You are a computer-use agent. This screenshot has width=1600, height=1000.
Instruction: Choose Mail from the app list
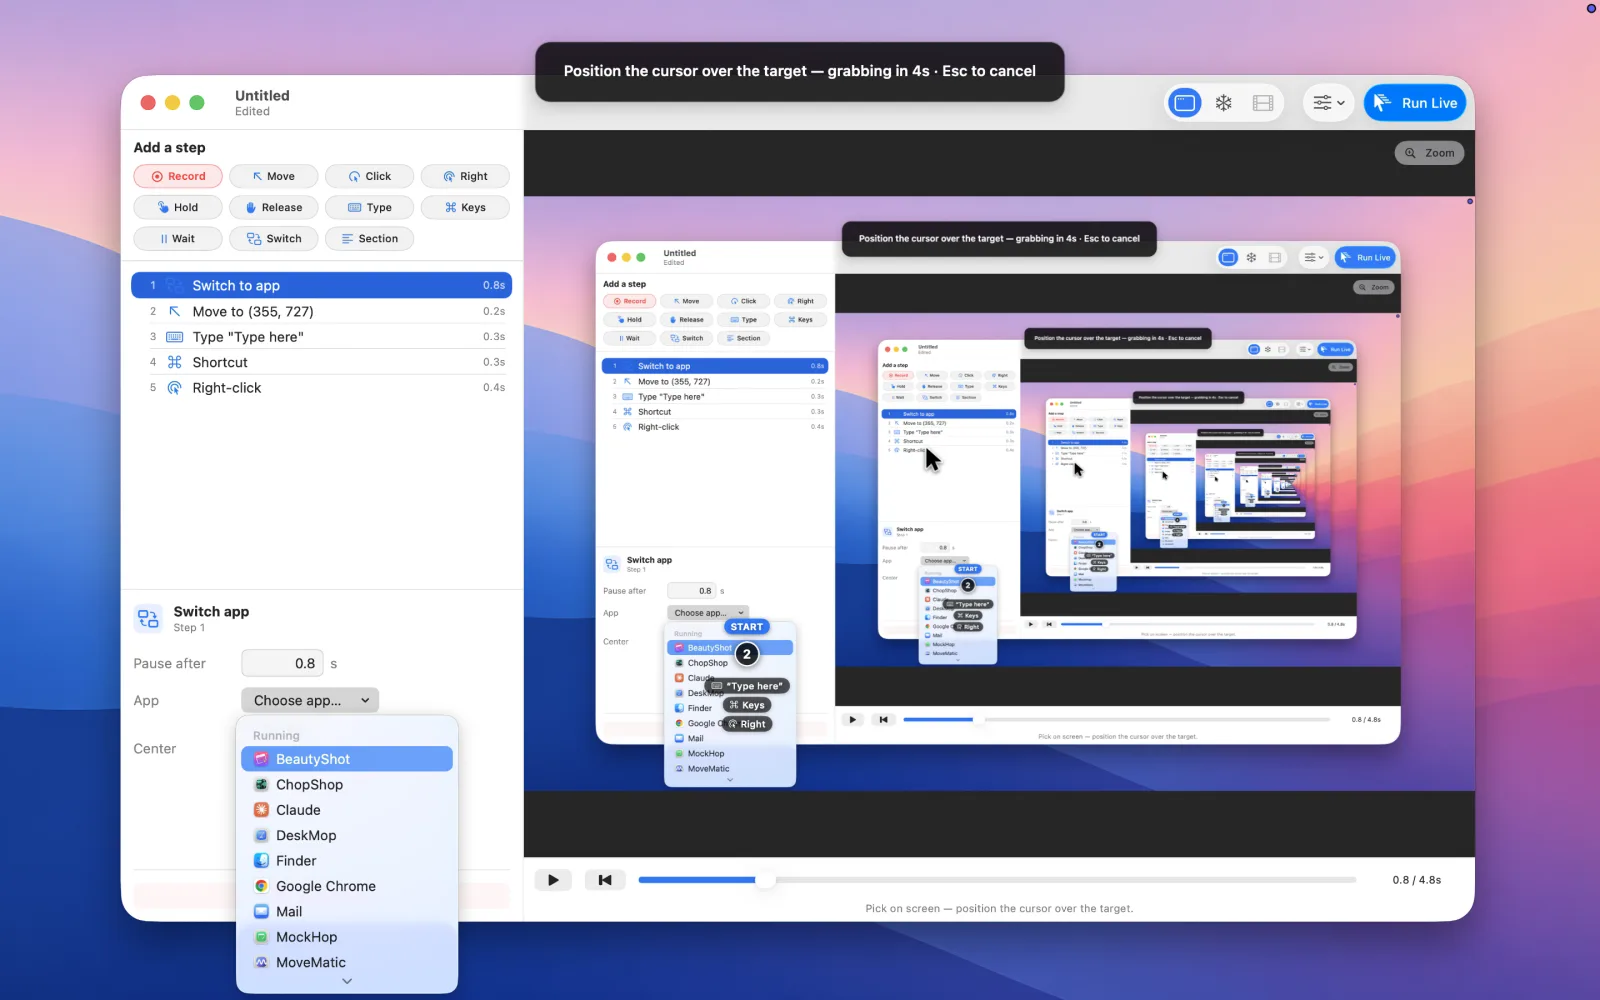pyautogui.click(x=347, y=912)
